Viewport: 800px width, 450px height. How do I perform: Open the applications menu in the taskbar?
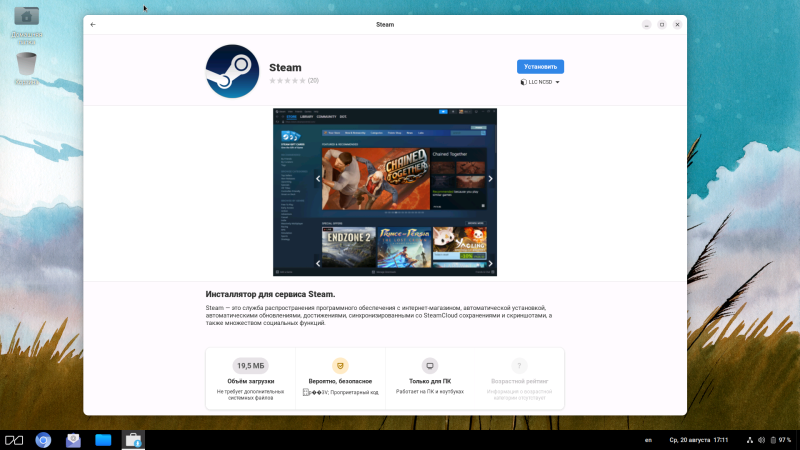(x=14, y=440)
